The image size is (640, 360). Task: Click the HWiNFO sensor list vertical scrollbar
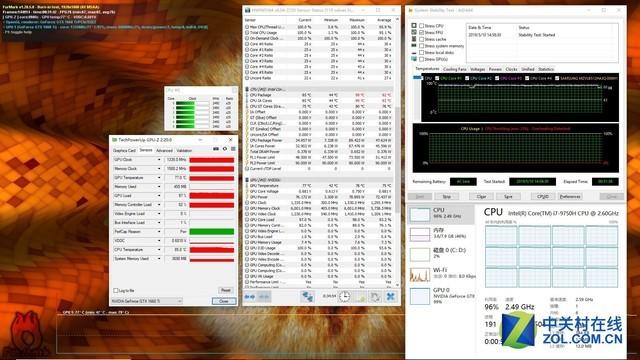pyautogui.click(x=398, y=152)
